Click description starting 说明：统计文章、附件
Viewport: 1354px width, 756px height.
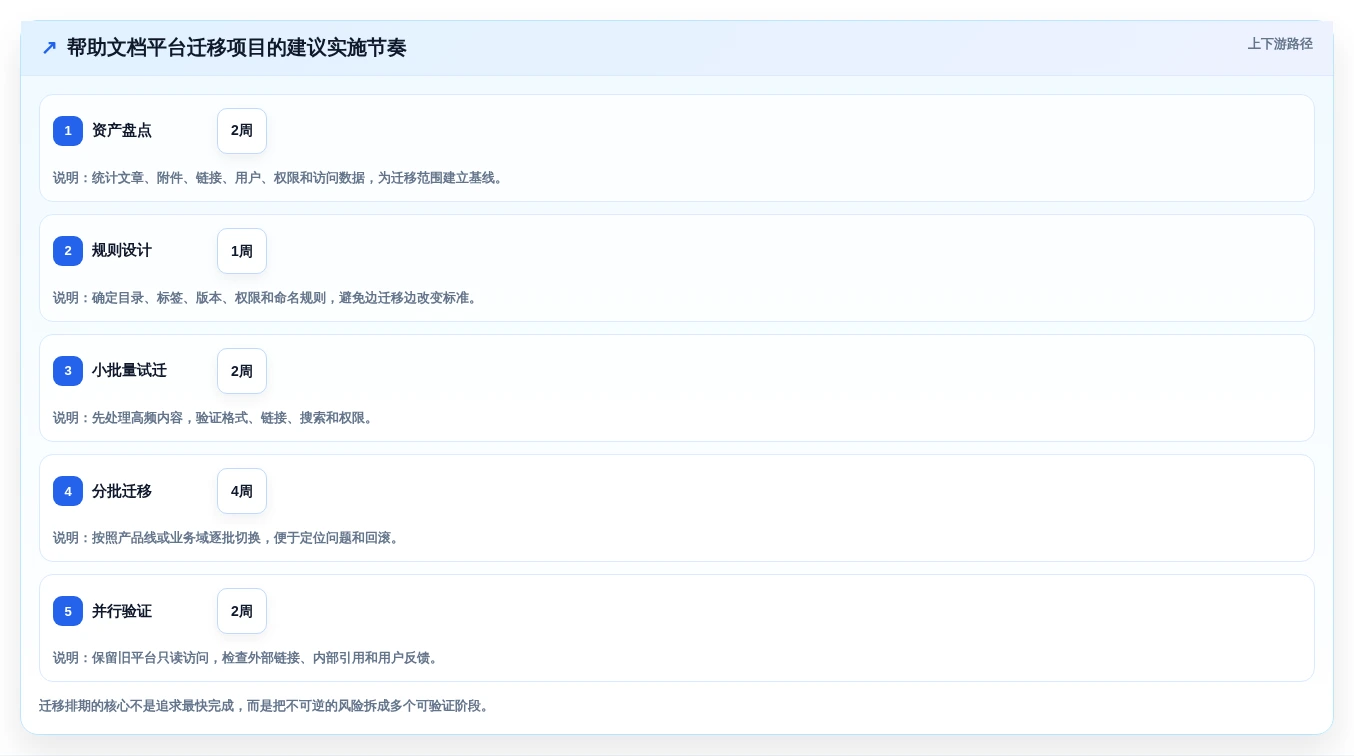tap(280, 178)
